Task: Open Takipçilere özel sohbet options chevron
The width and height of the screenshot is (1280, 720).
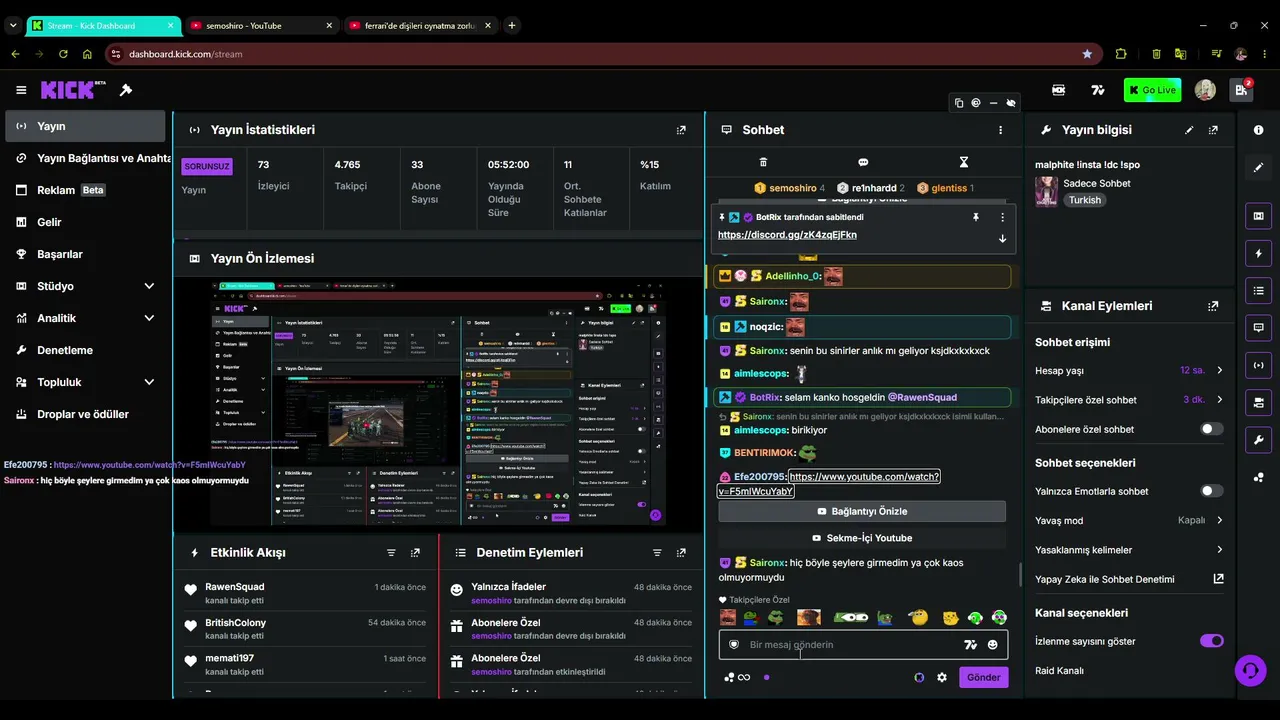Action: pos(1219,400)
